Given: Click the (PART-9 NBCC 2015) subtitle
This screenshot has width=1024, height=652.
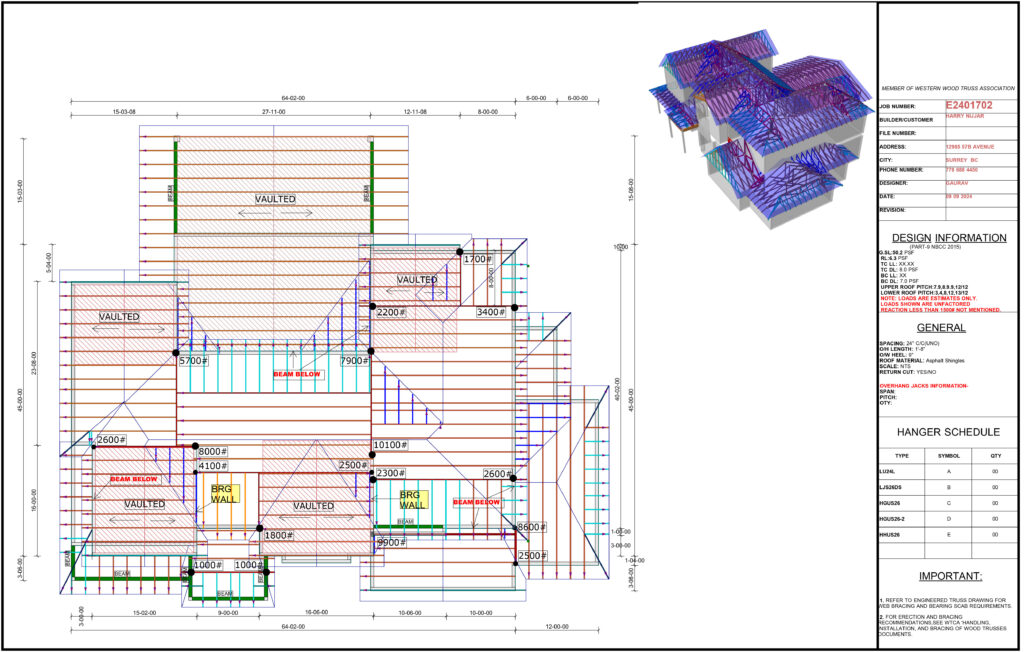Looking at the screenshot, I should tap(936, 246).
